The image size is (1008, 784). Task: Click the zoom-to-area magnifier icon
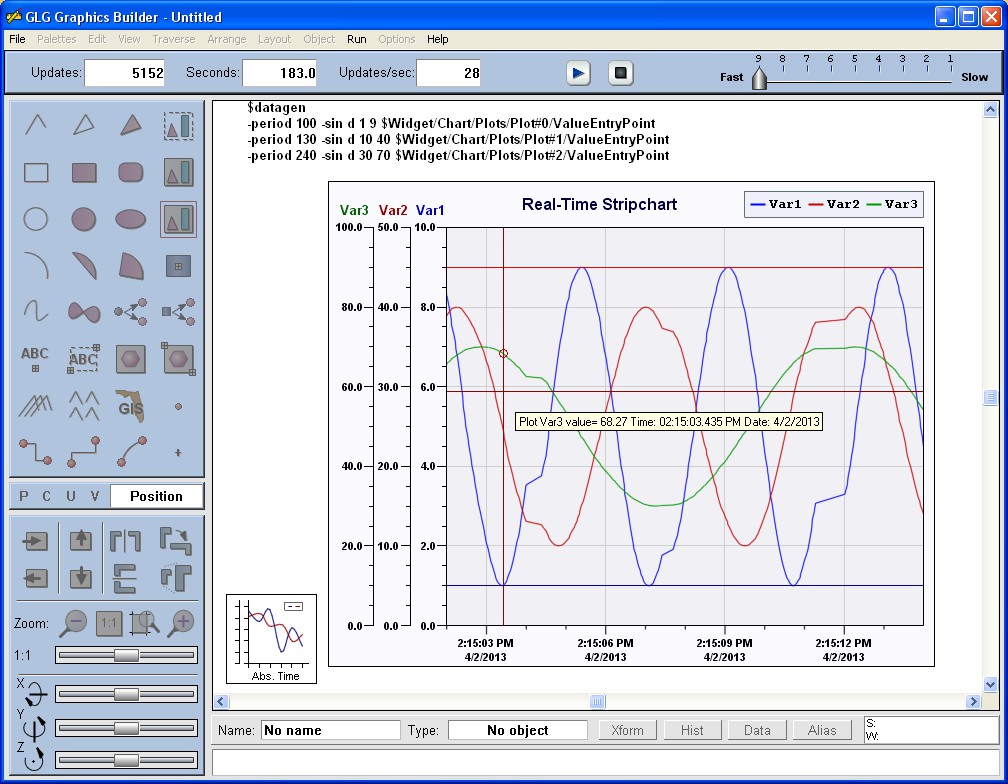145,623
